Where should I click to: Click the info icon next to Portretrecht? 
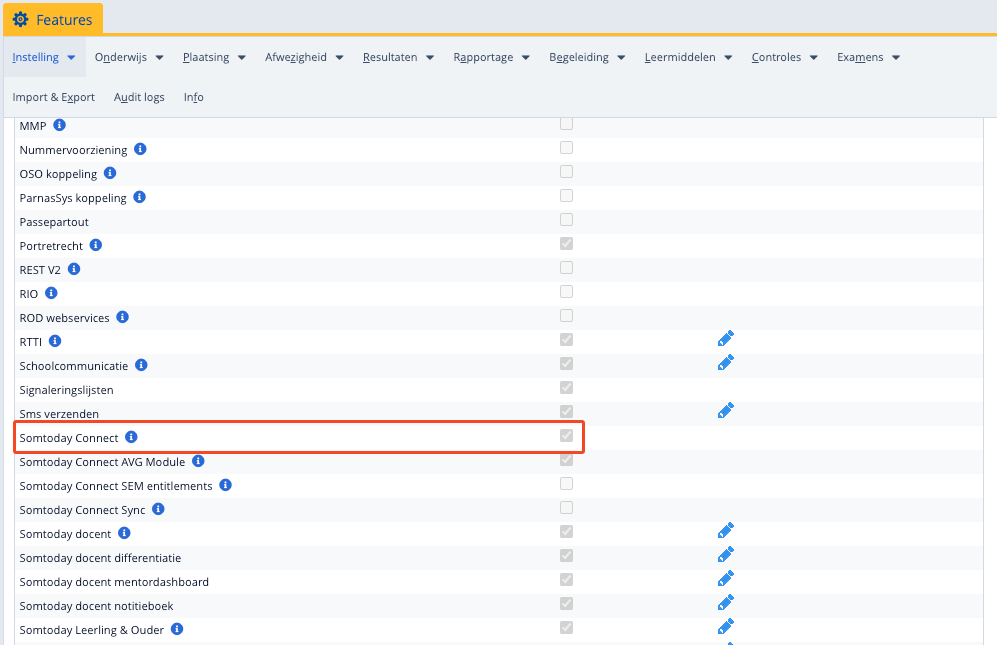(x=96, y=245)
